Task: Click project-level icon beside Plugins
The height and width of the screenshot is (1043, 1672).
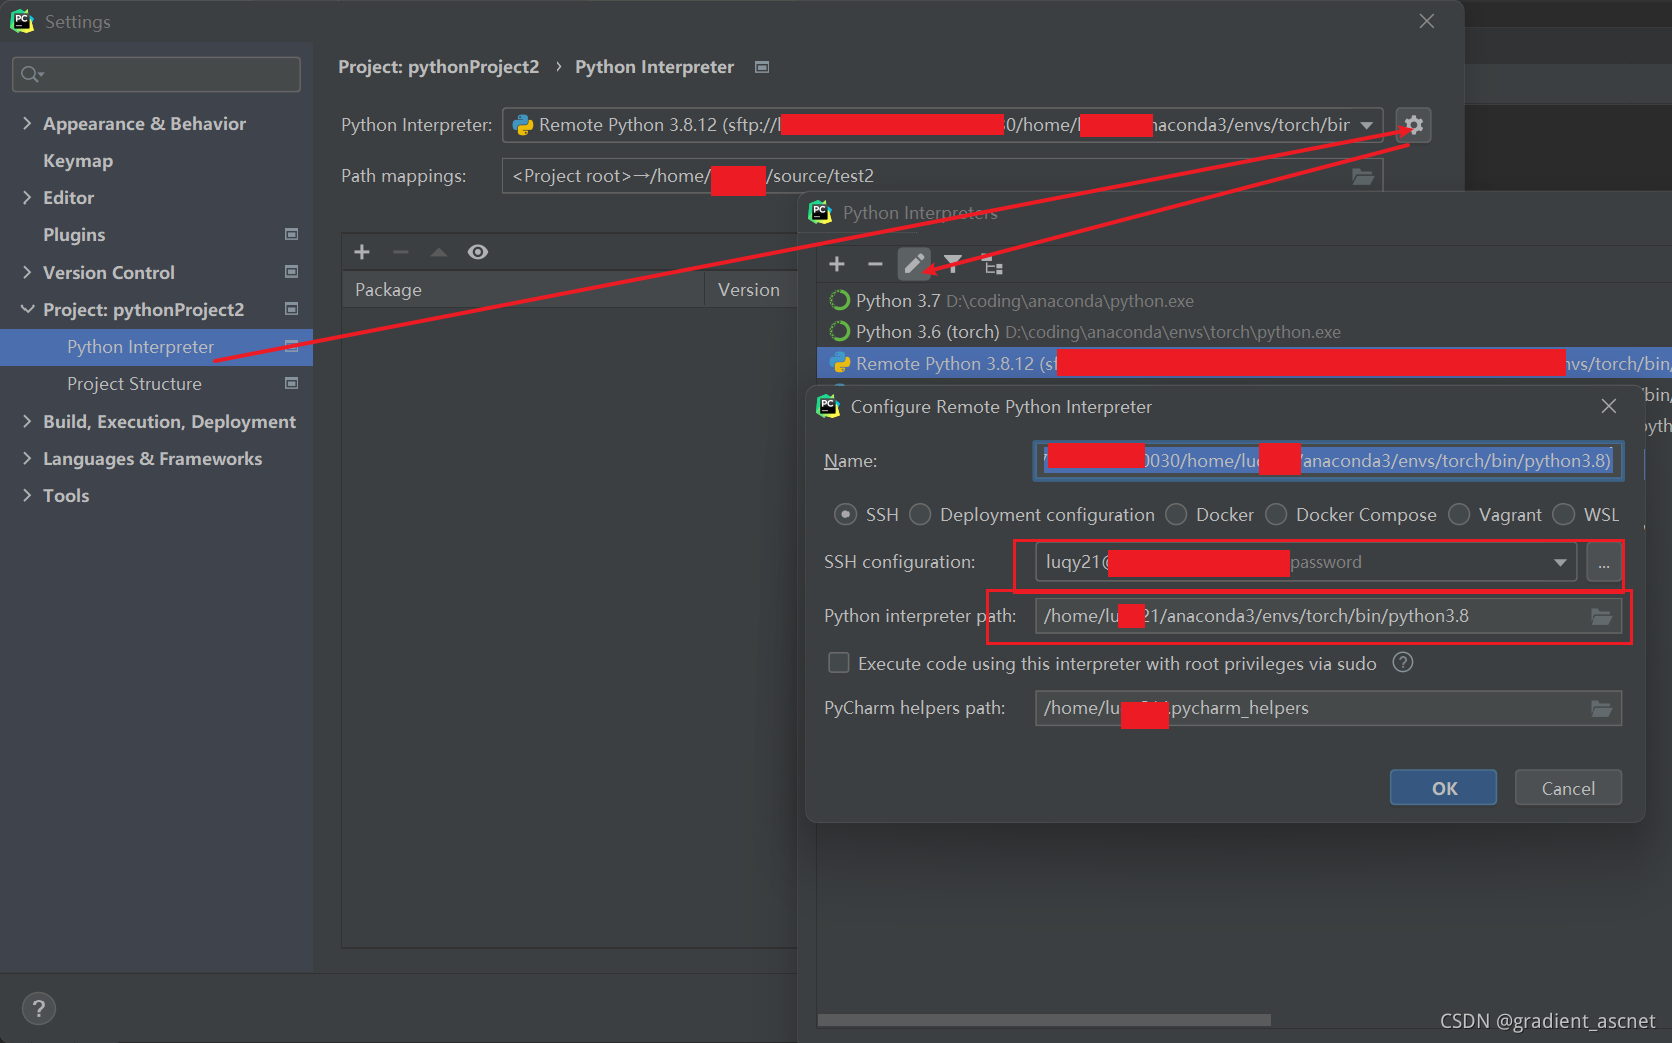Action: click(292, 234)
